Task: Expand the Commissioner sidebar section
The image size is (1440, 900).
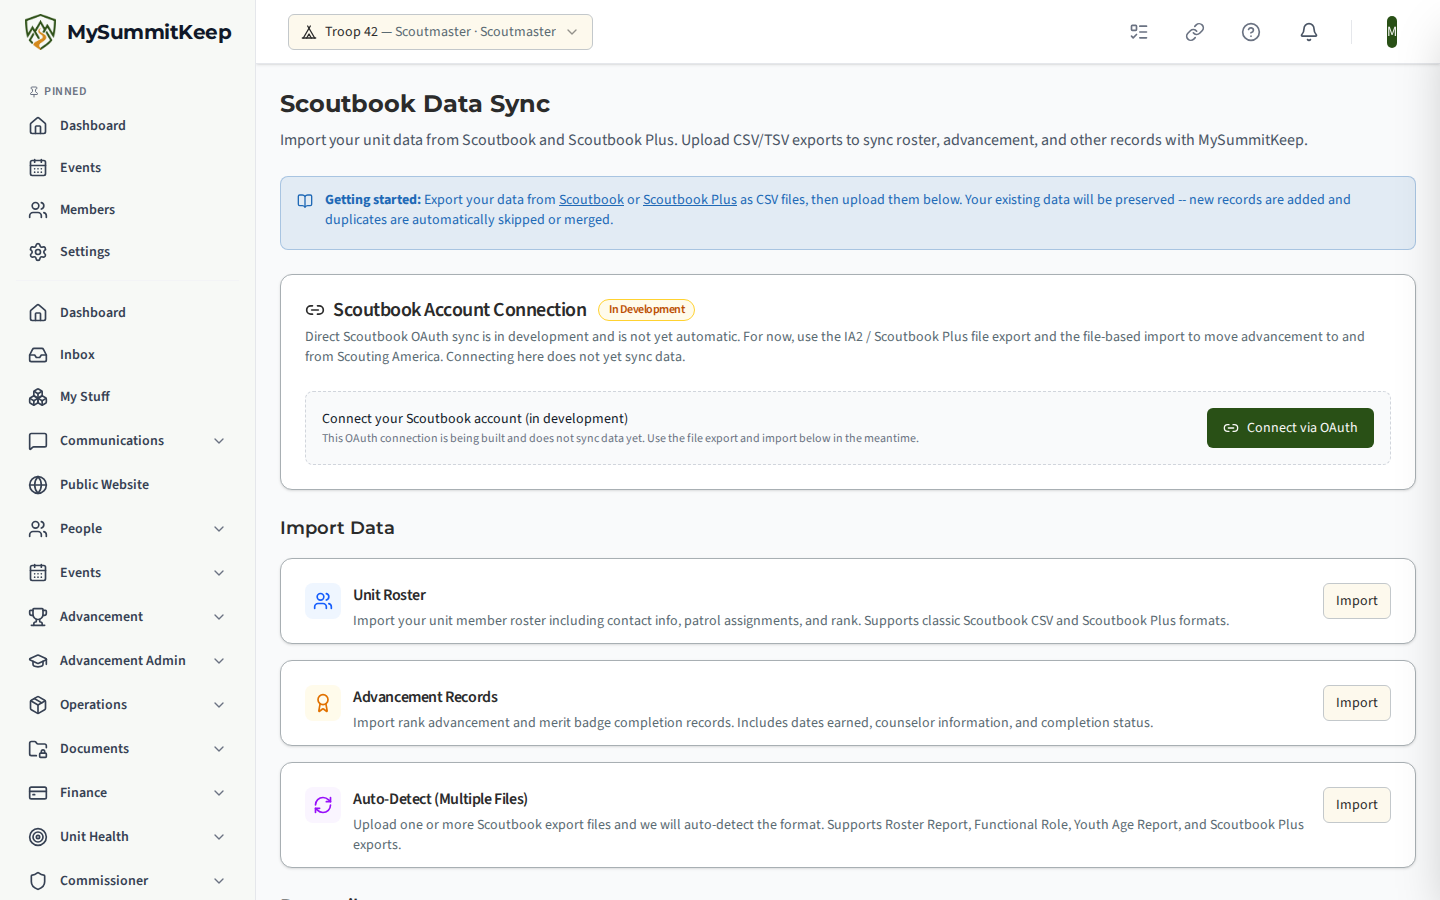Action: 128,881
